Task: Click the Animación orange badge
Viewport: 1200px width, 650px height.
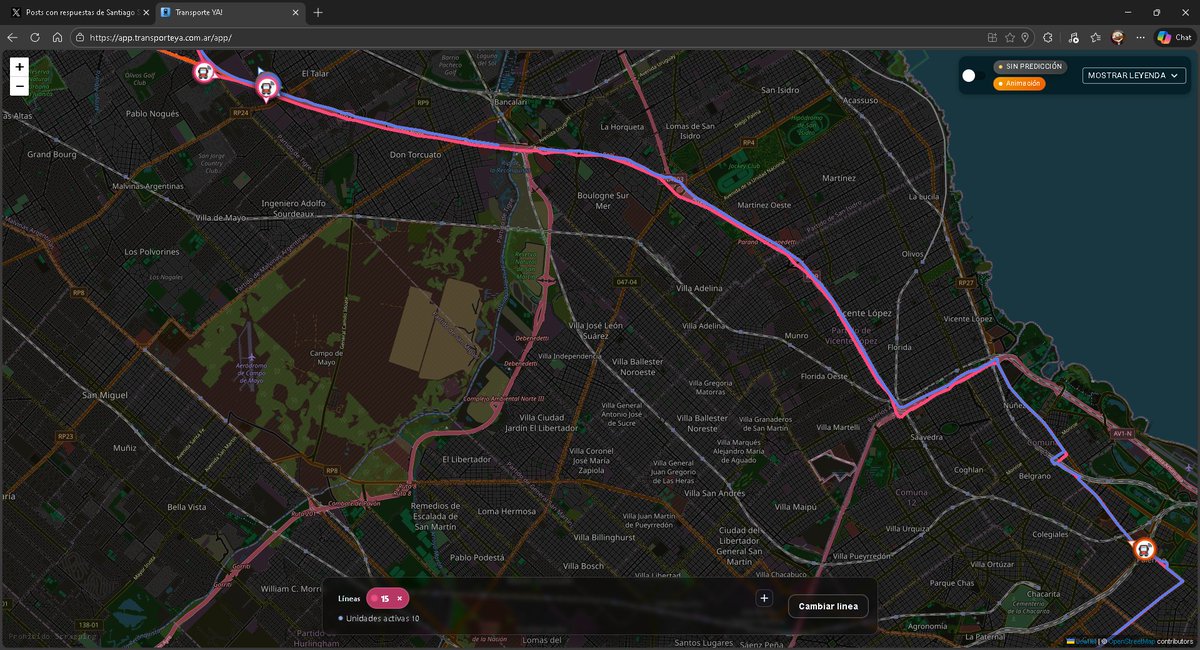Action: [x=1019, y=83]
